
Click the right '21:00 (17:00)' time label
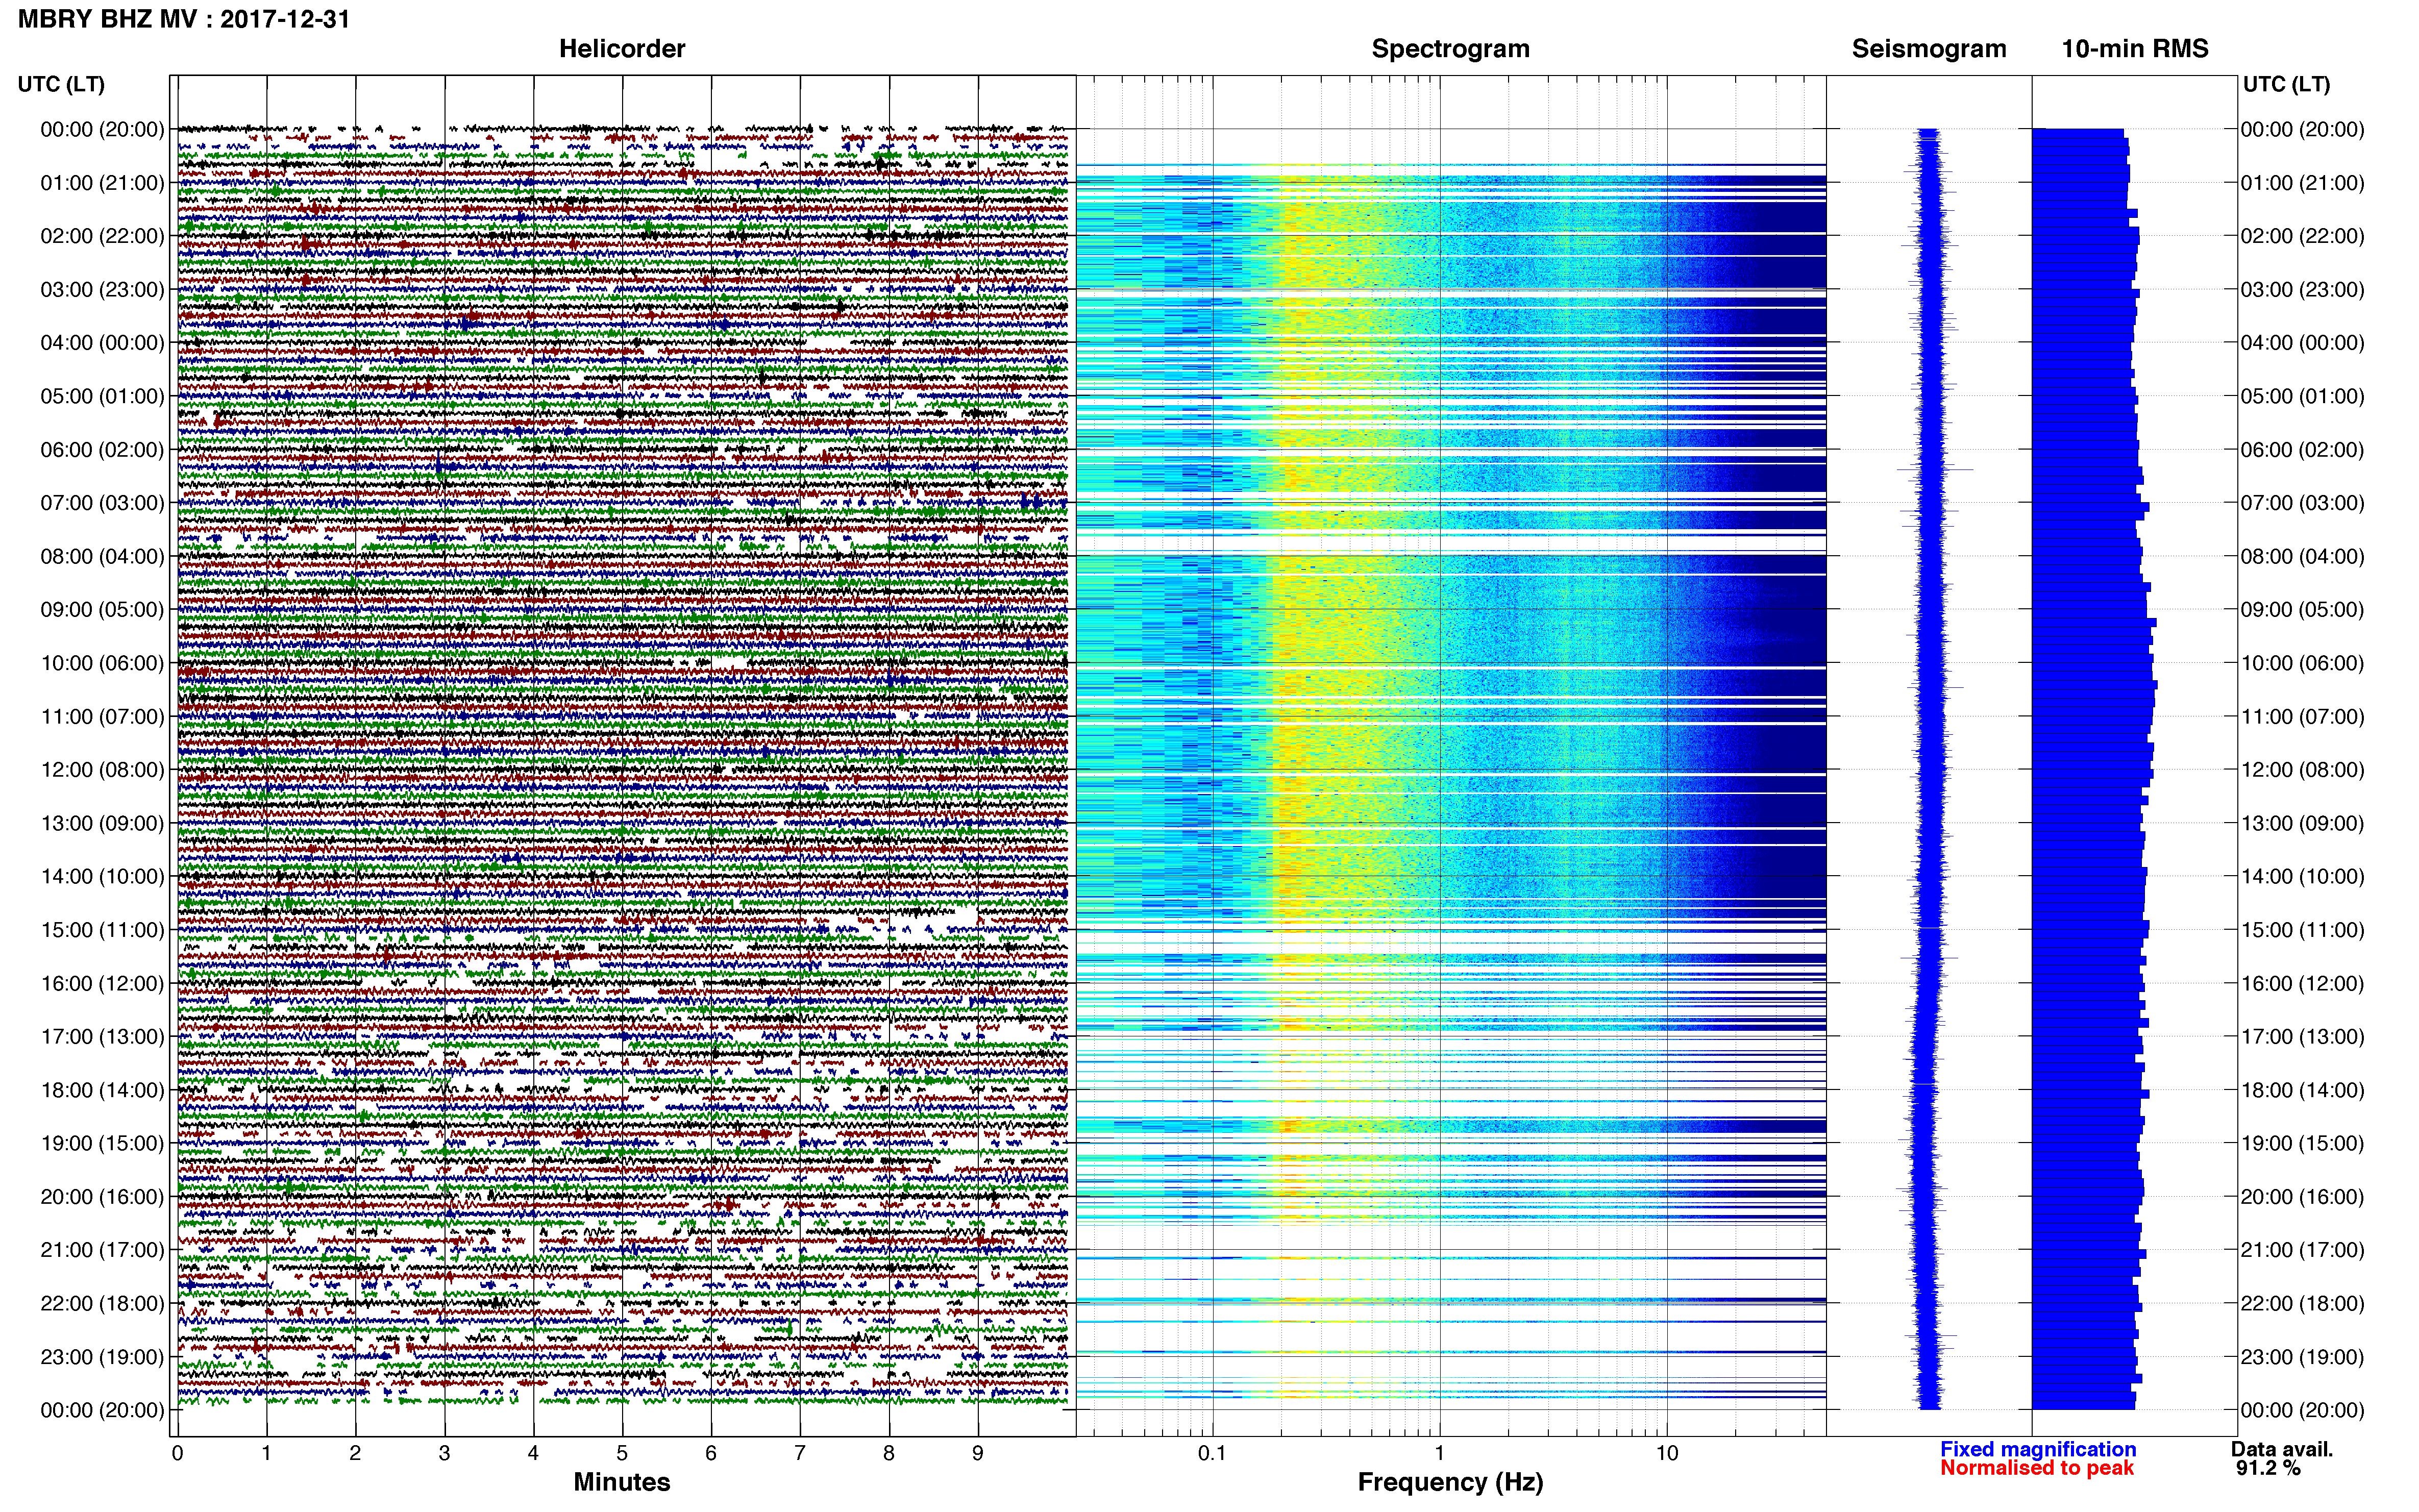[2302, 1250]
